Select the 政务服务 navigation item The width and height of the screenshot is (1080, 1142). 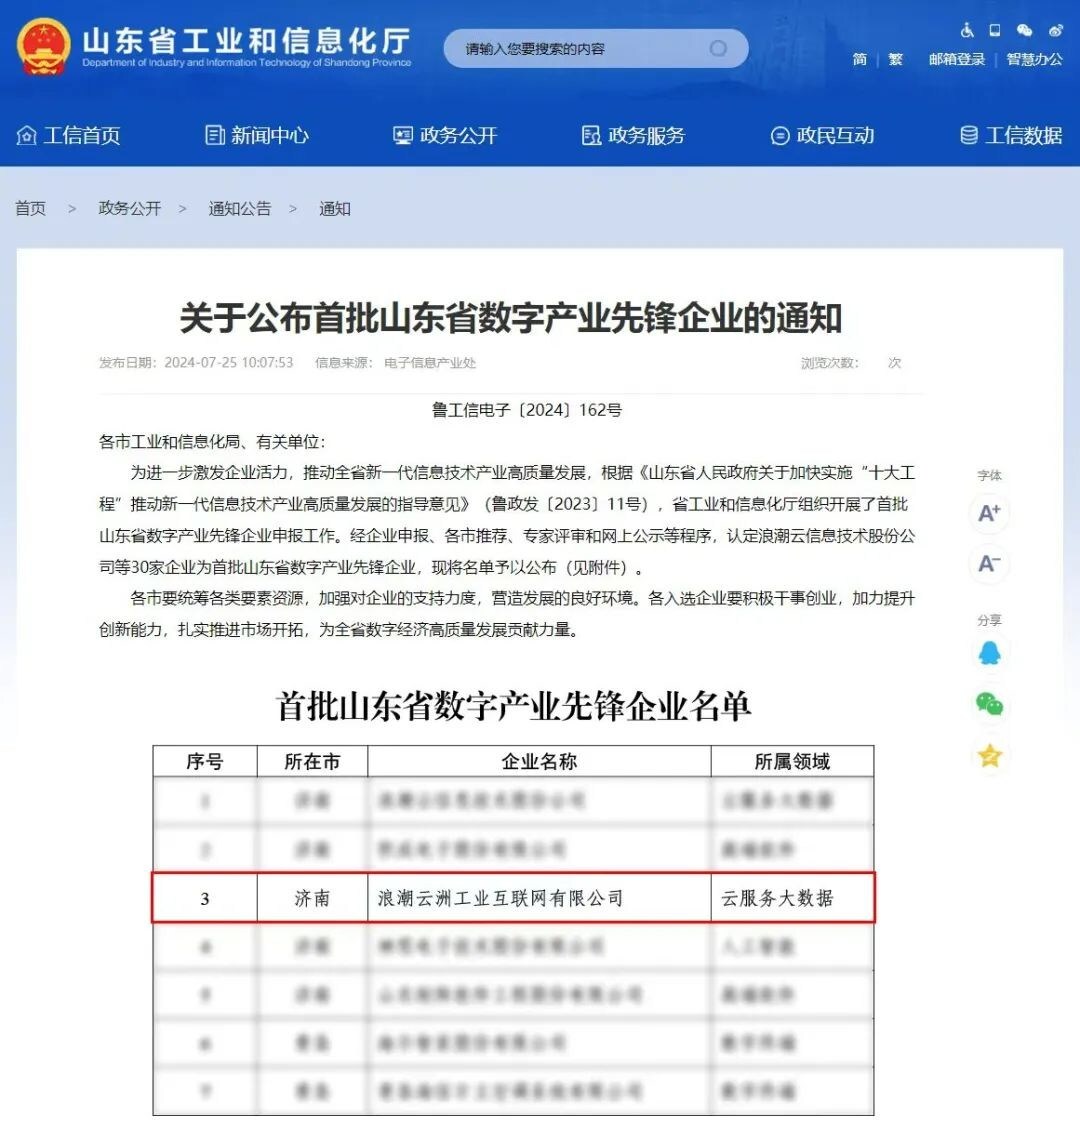click(x=634, y=135)
